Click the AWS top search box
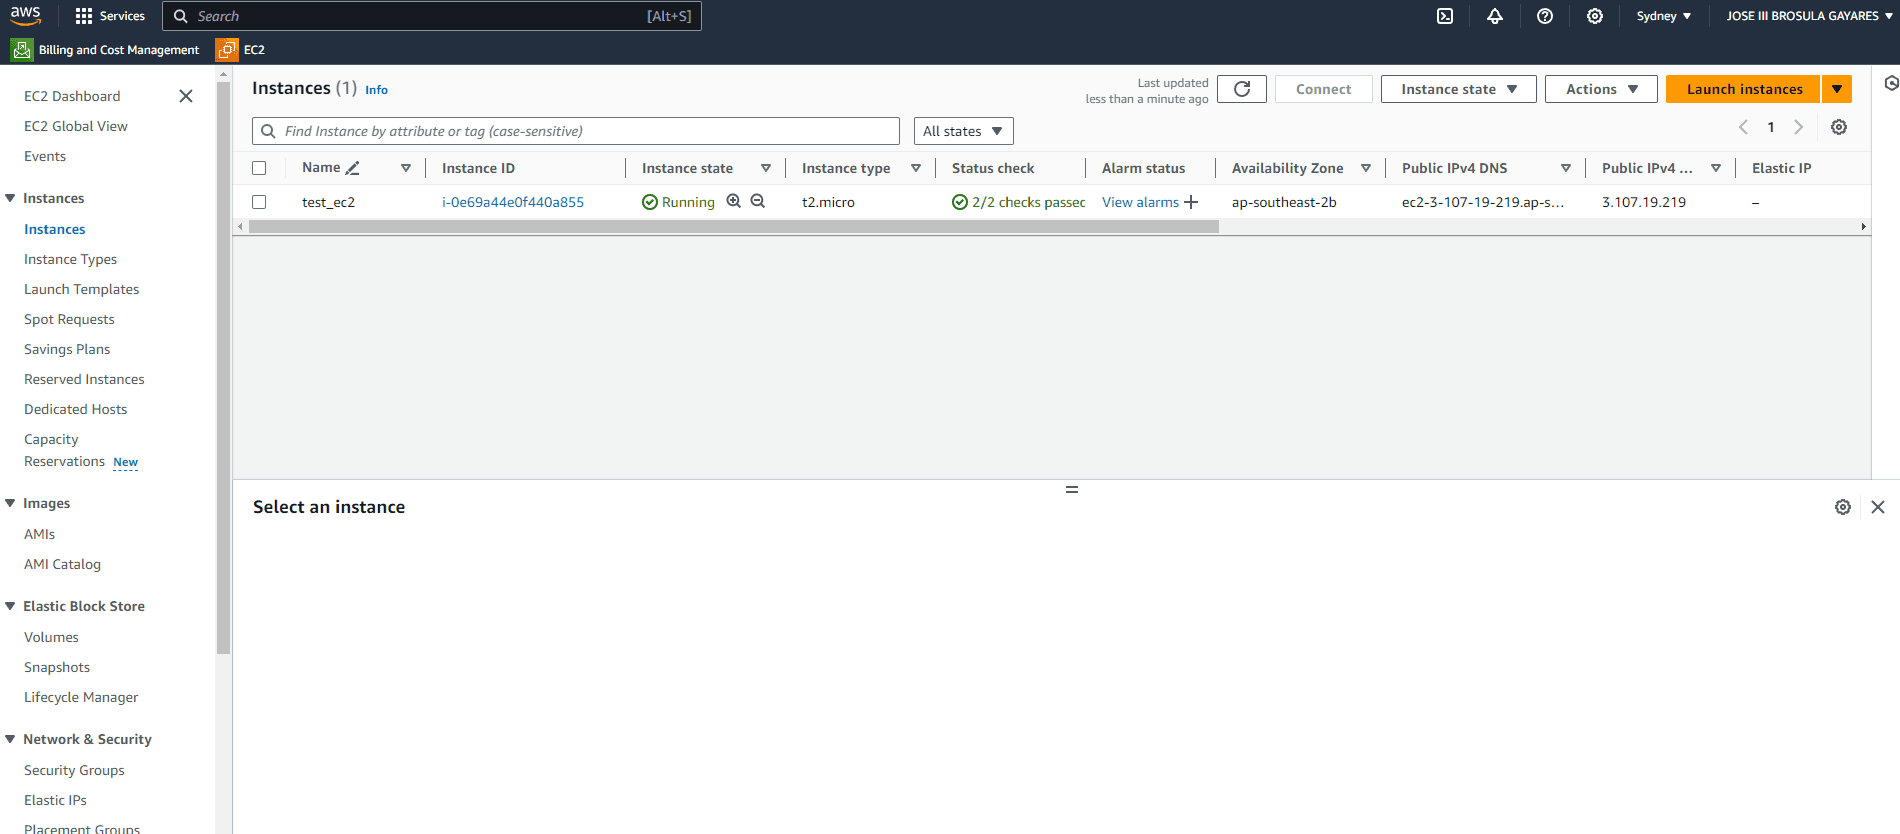This screenshot has width=1900, height=834. point(432,16)
